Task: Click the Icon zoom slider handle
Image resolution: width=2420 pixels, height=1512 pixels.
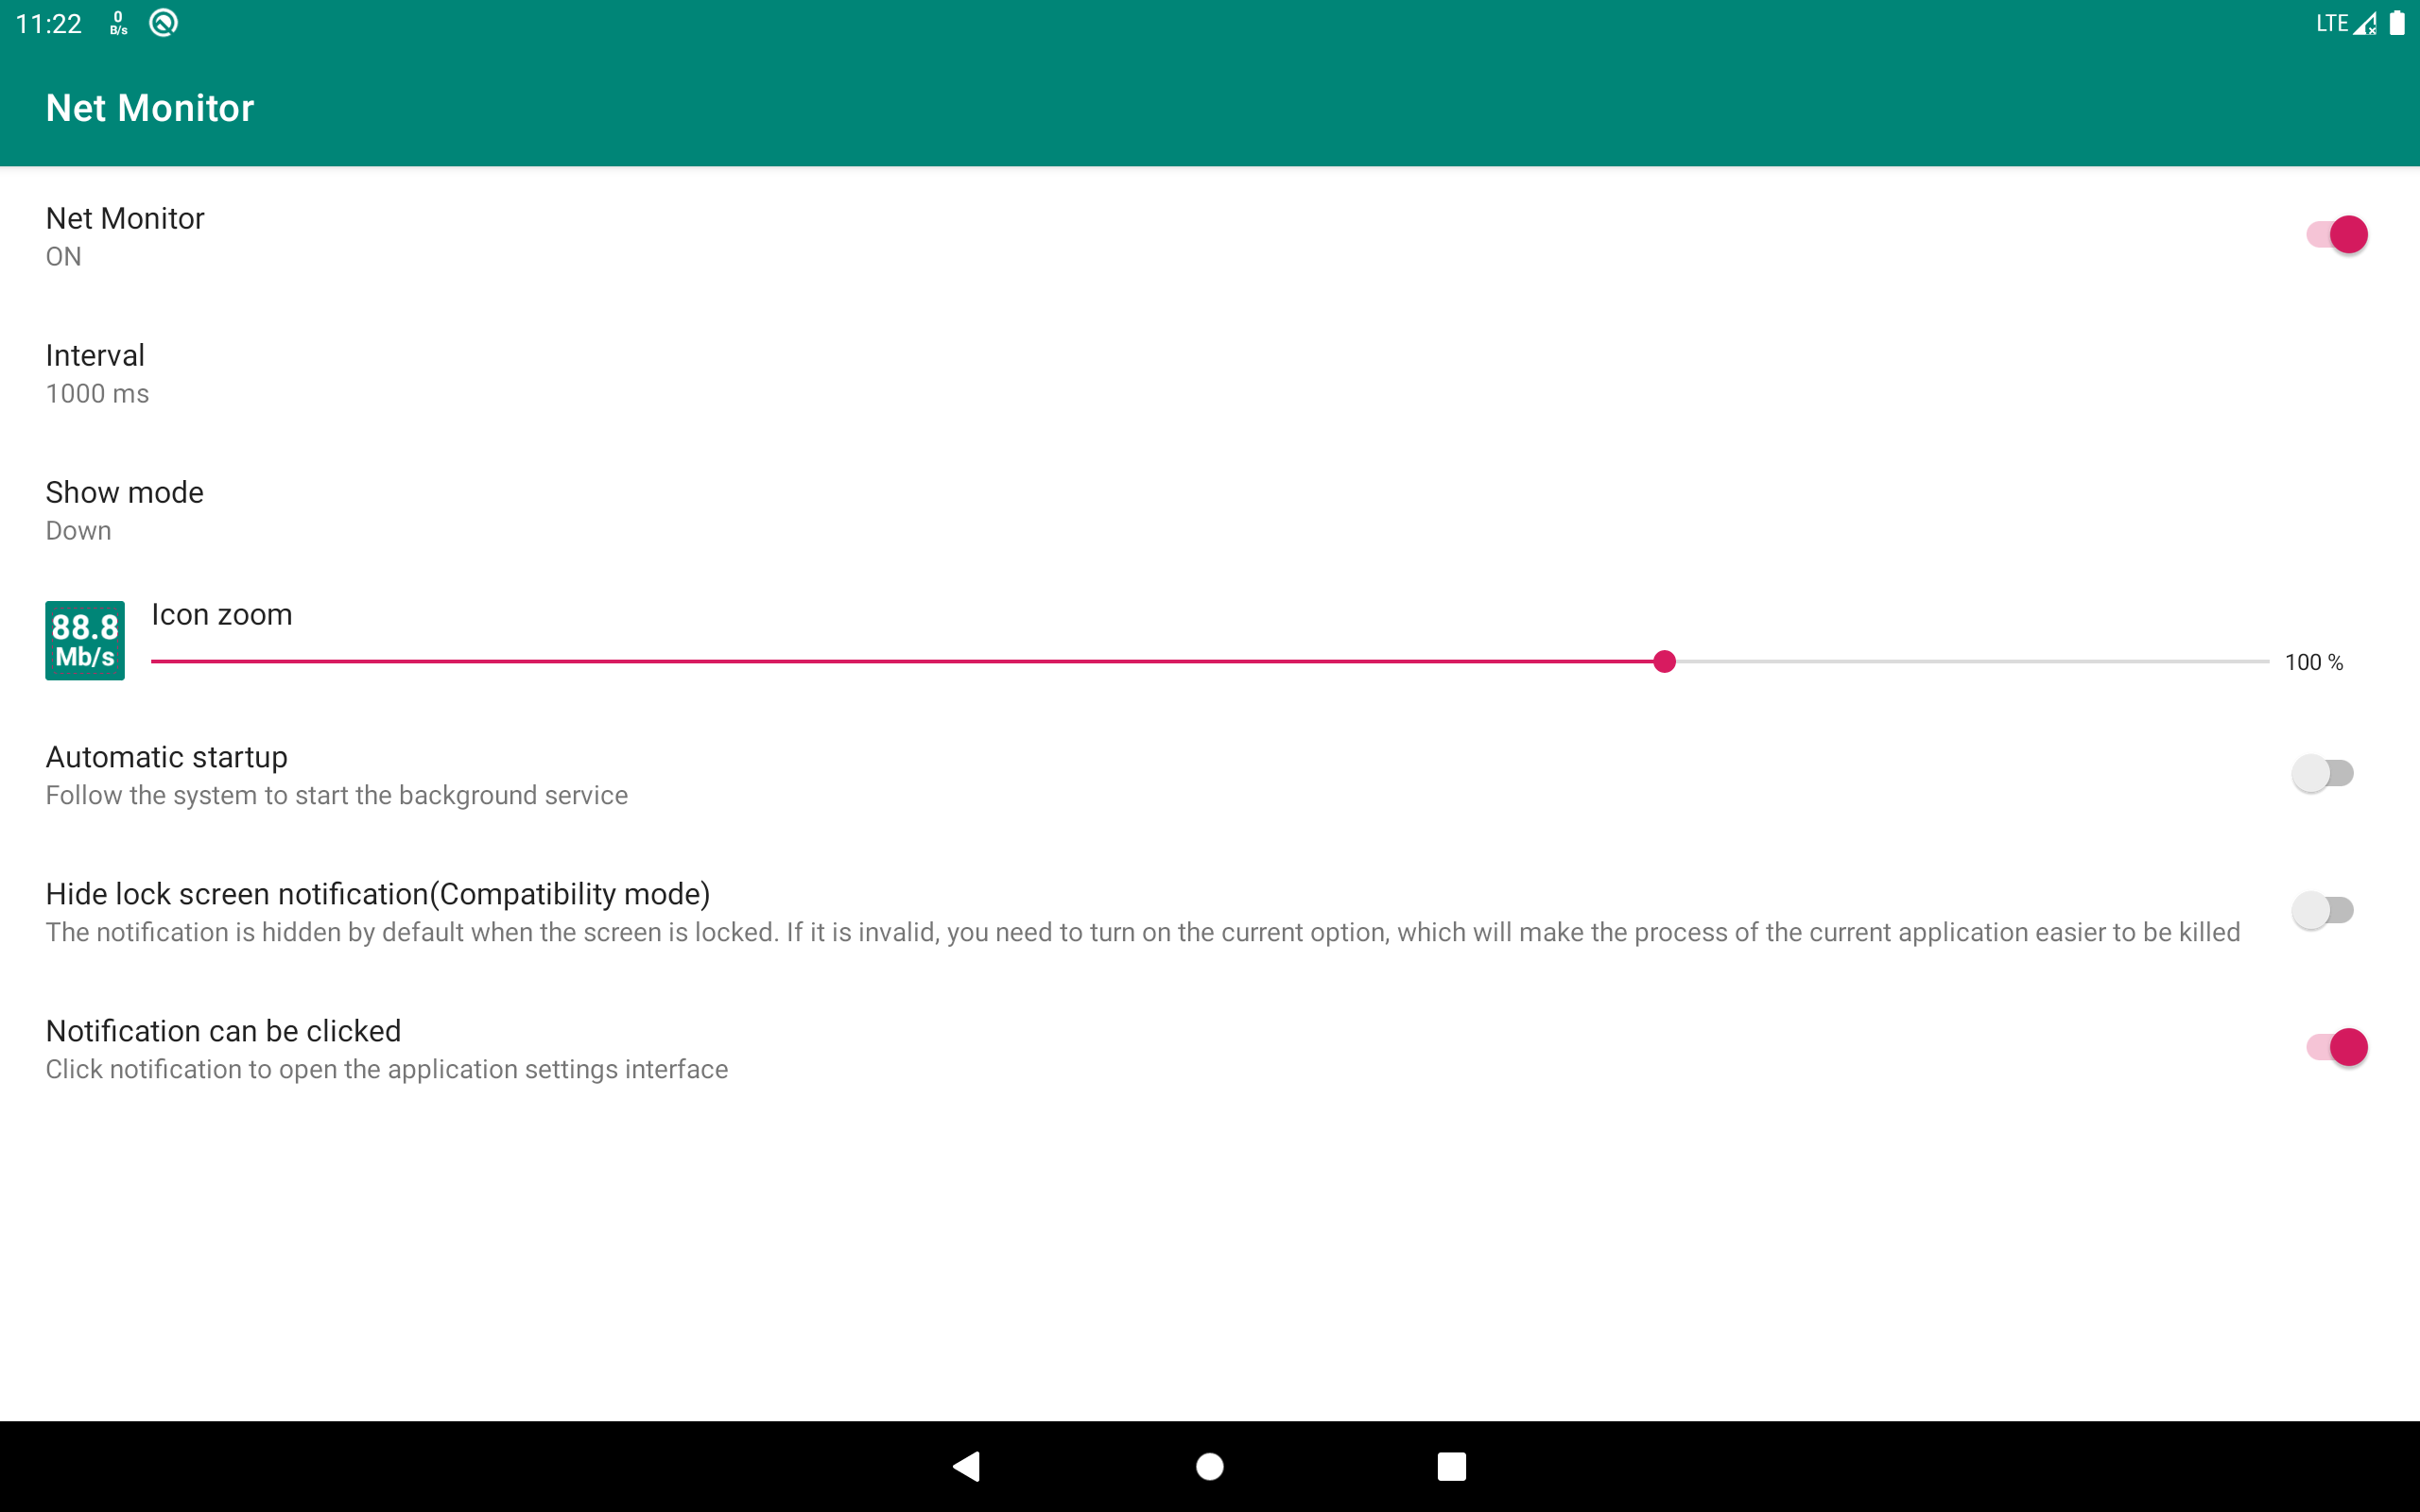Action: click(x=1664, y=662)
